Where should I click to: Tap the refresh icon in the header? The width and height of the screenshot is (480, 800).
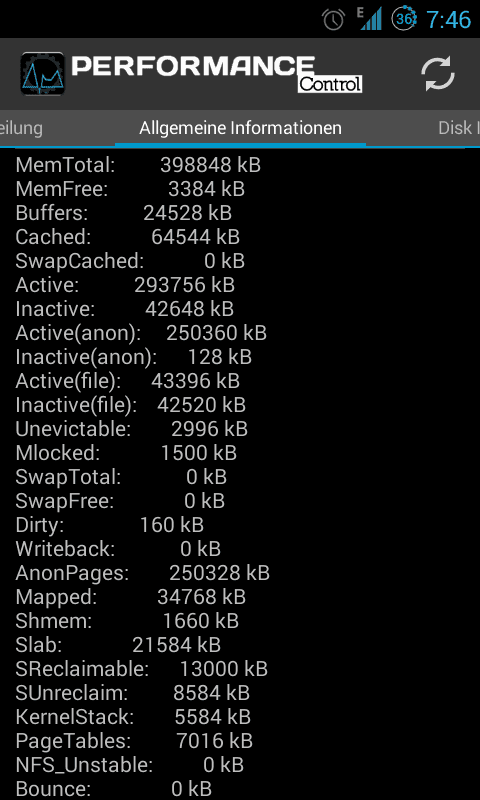point(438,74)
